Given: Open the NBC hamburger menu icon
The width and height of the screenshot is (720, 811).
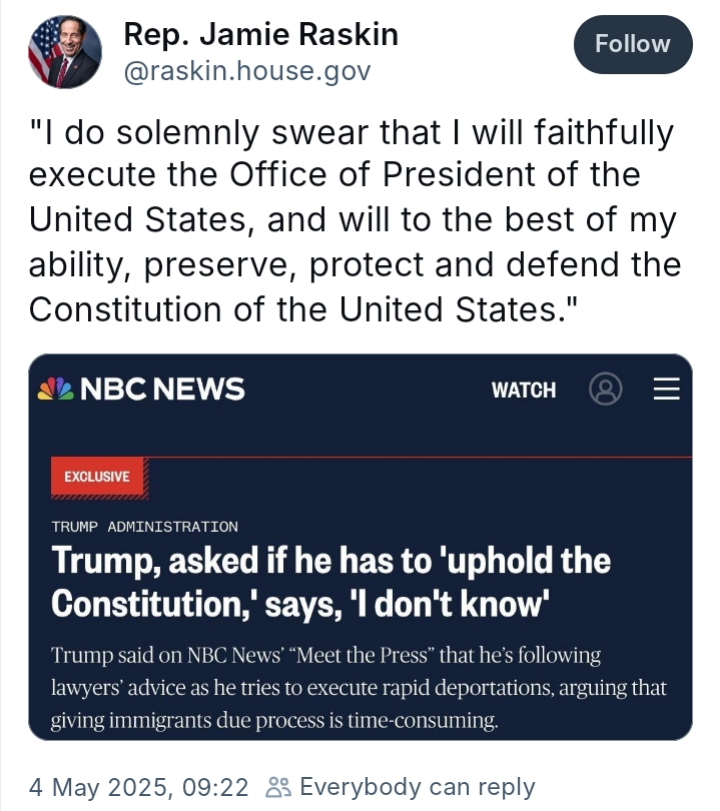Looking at the screenshot, I should tap(666, 389).
